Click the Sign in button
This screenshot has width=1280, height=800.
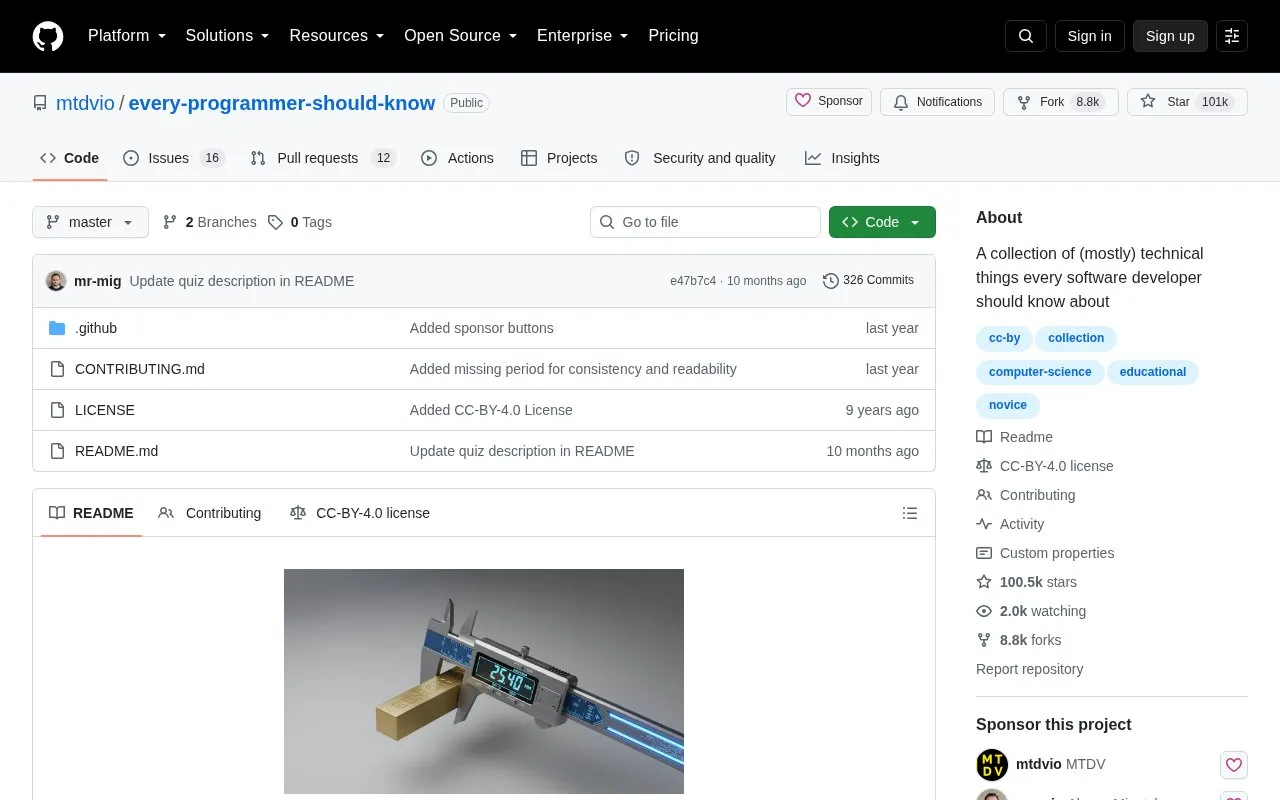tap(1090, 36)
